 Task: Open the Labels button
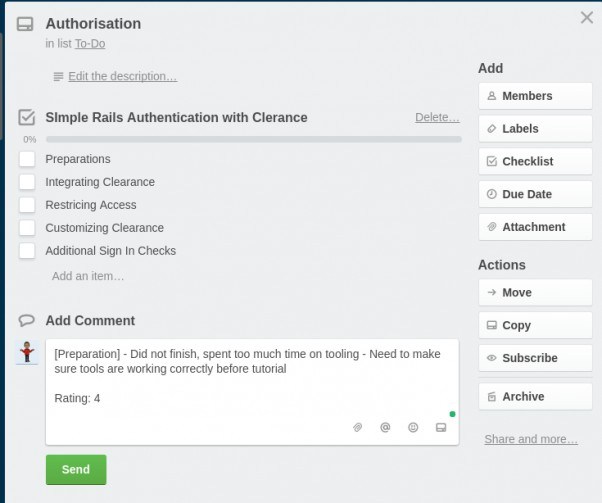point(535,129)
